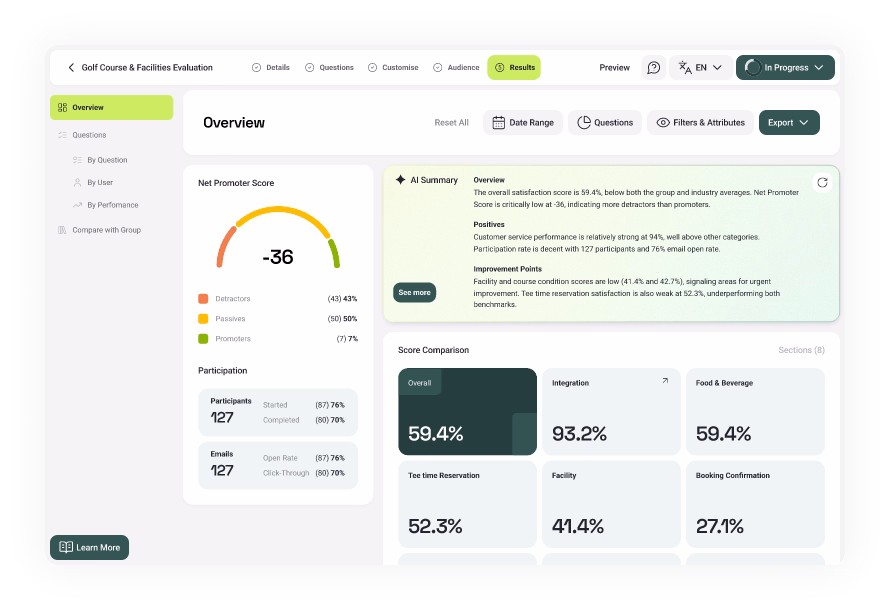Click the Detractors (43) 43% value
The height and width of the screenshot is (610, 890).
[x=342, y=298]
